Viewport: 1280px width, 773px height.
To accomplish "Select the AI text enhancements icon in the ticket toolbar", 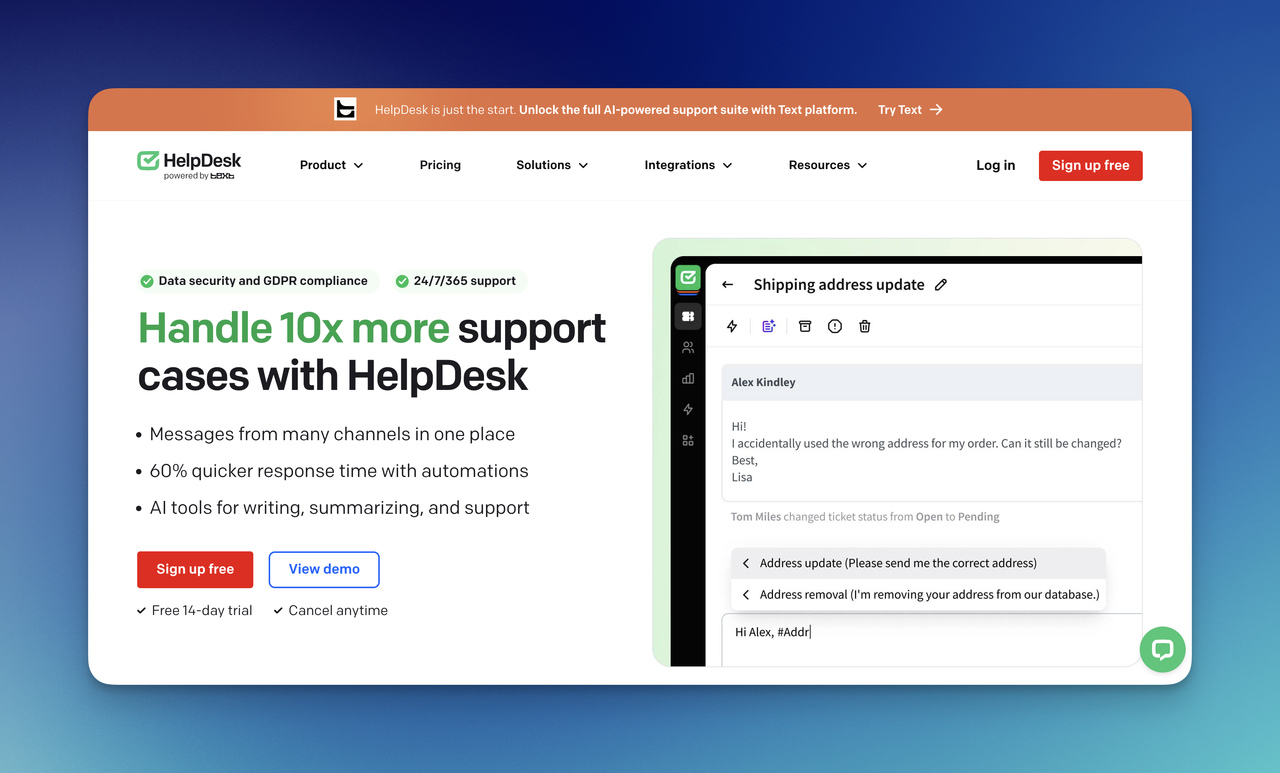I will [x=768, y=325].
